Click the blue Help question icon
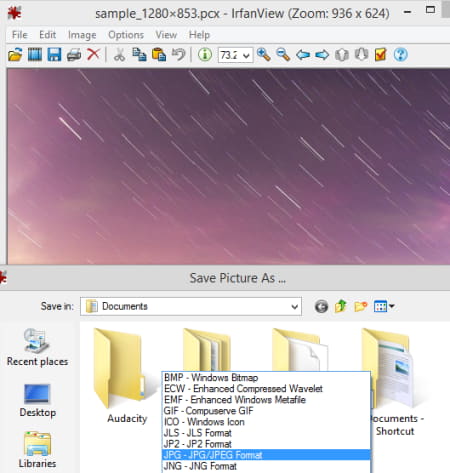This screenshot has width=450, height=473. [x=400, y=54]
